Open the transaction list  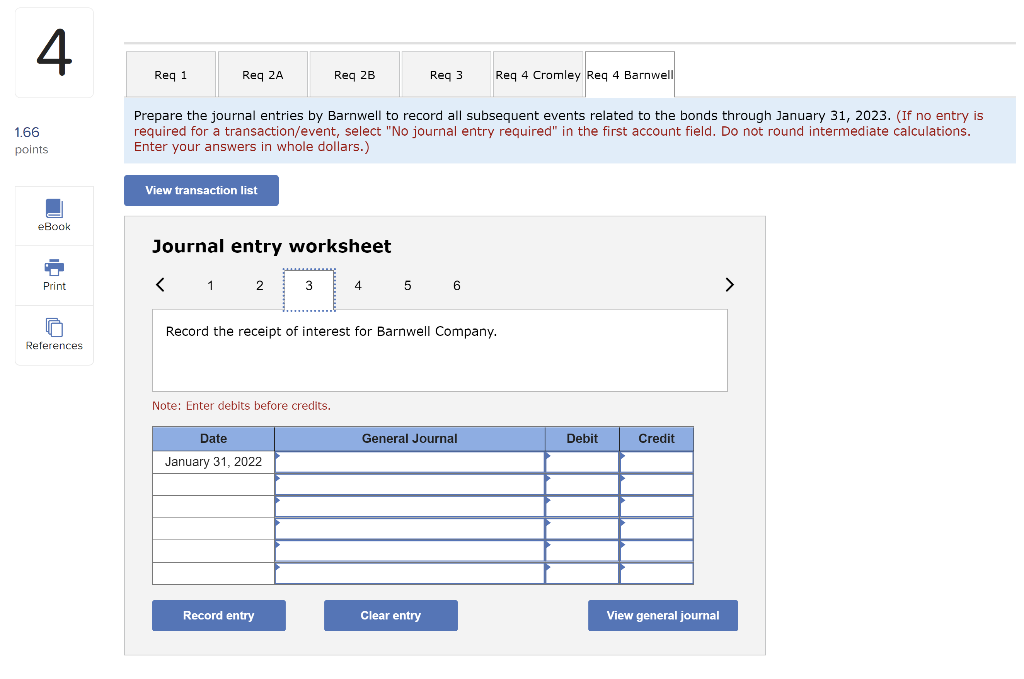[x=201, y=190]
